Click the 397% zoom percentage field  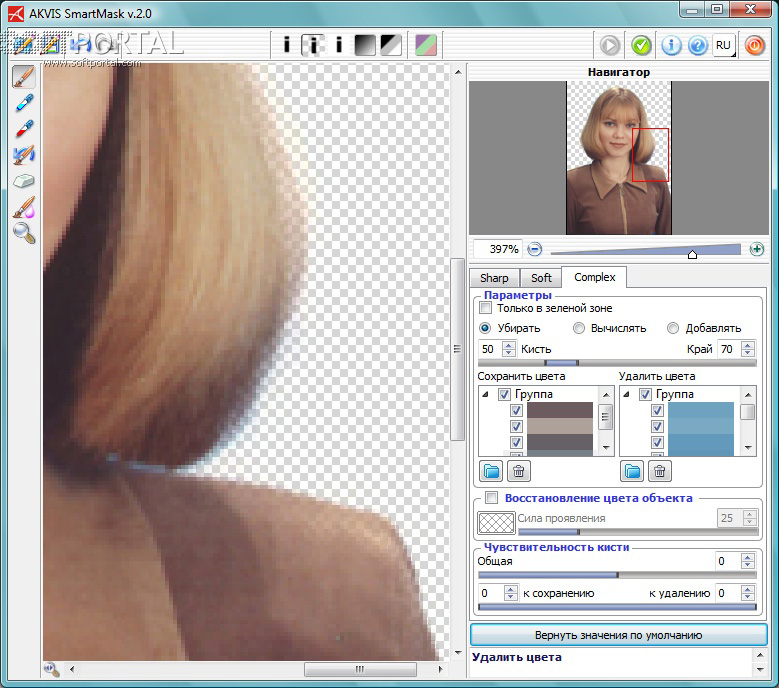click(x=498, y=249)
